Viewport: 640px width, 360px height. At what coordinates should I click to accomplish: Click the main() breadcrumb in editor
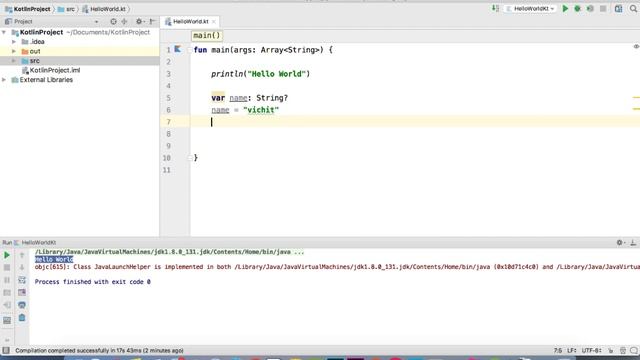pyautogui.click(x=207, y=36)
